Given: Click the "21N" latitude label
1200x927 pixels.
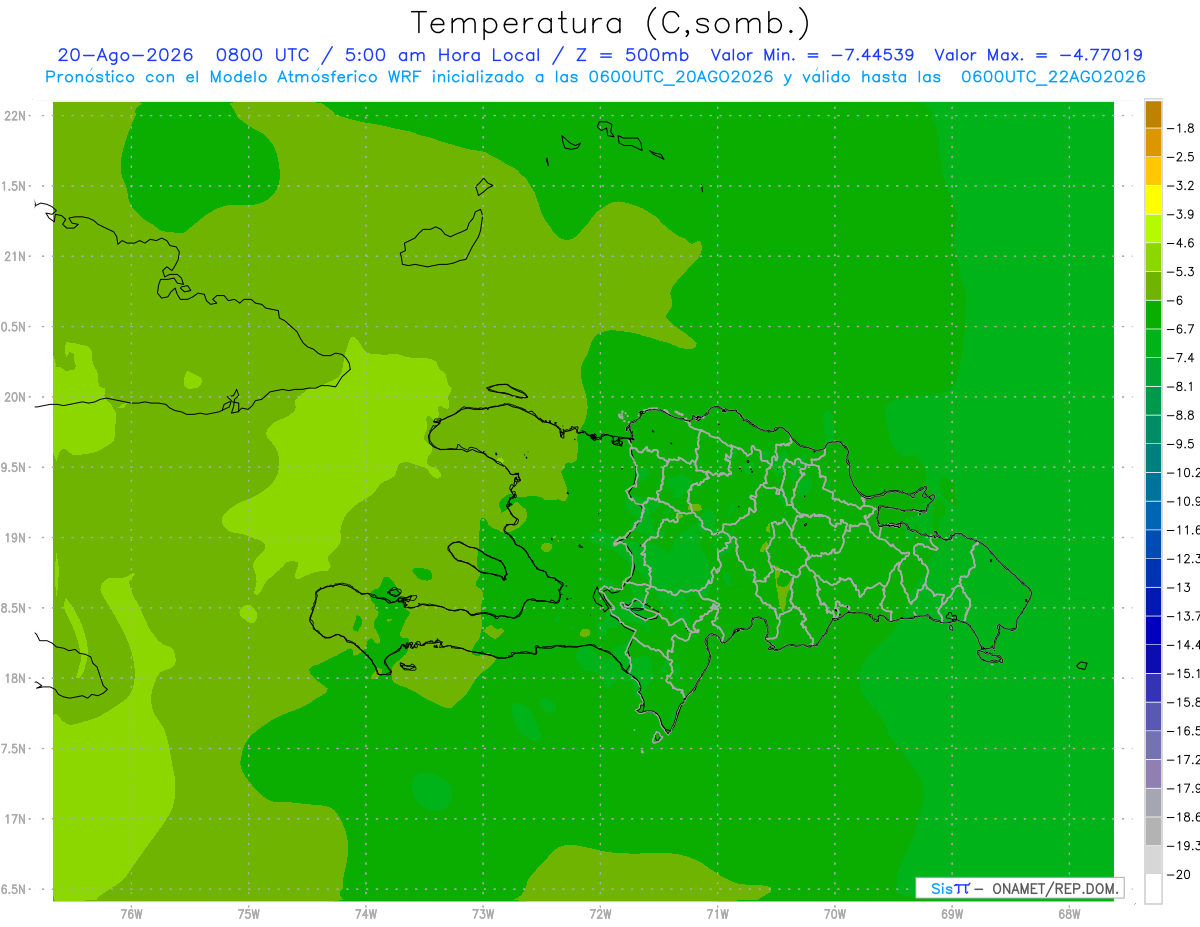Looking at the screenshot, I should pos(14,256).
